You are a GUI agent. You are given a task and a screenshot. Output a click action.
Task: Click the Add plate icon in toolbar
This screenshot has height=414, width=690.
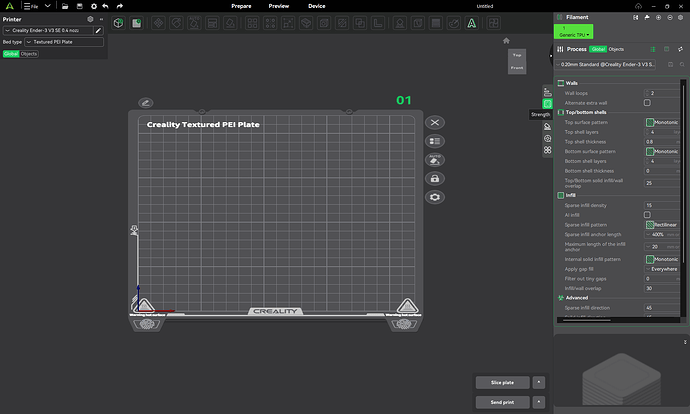[136, 23]
